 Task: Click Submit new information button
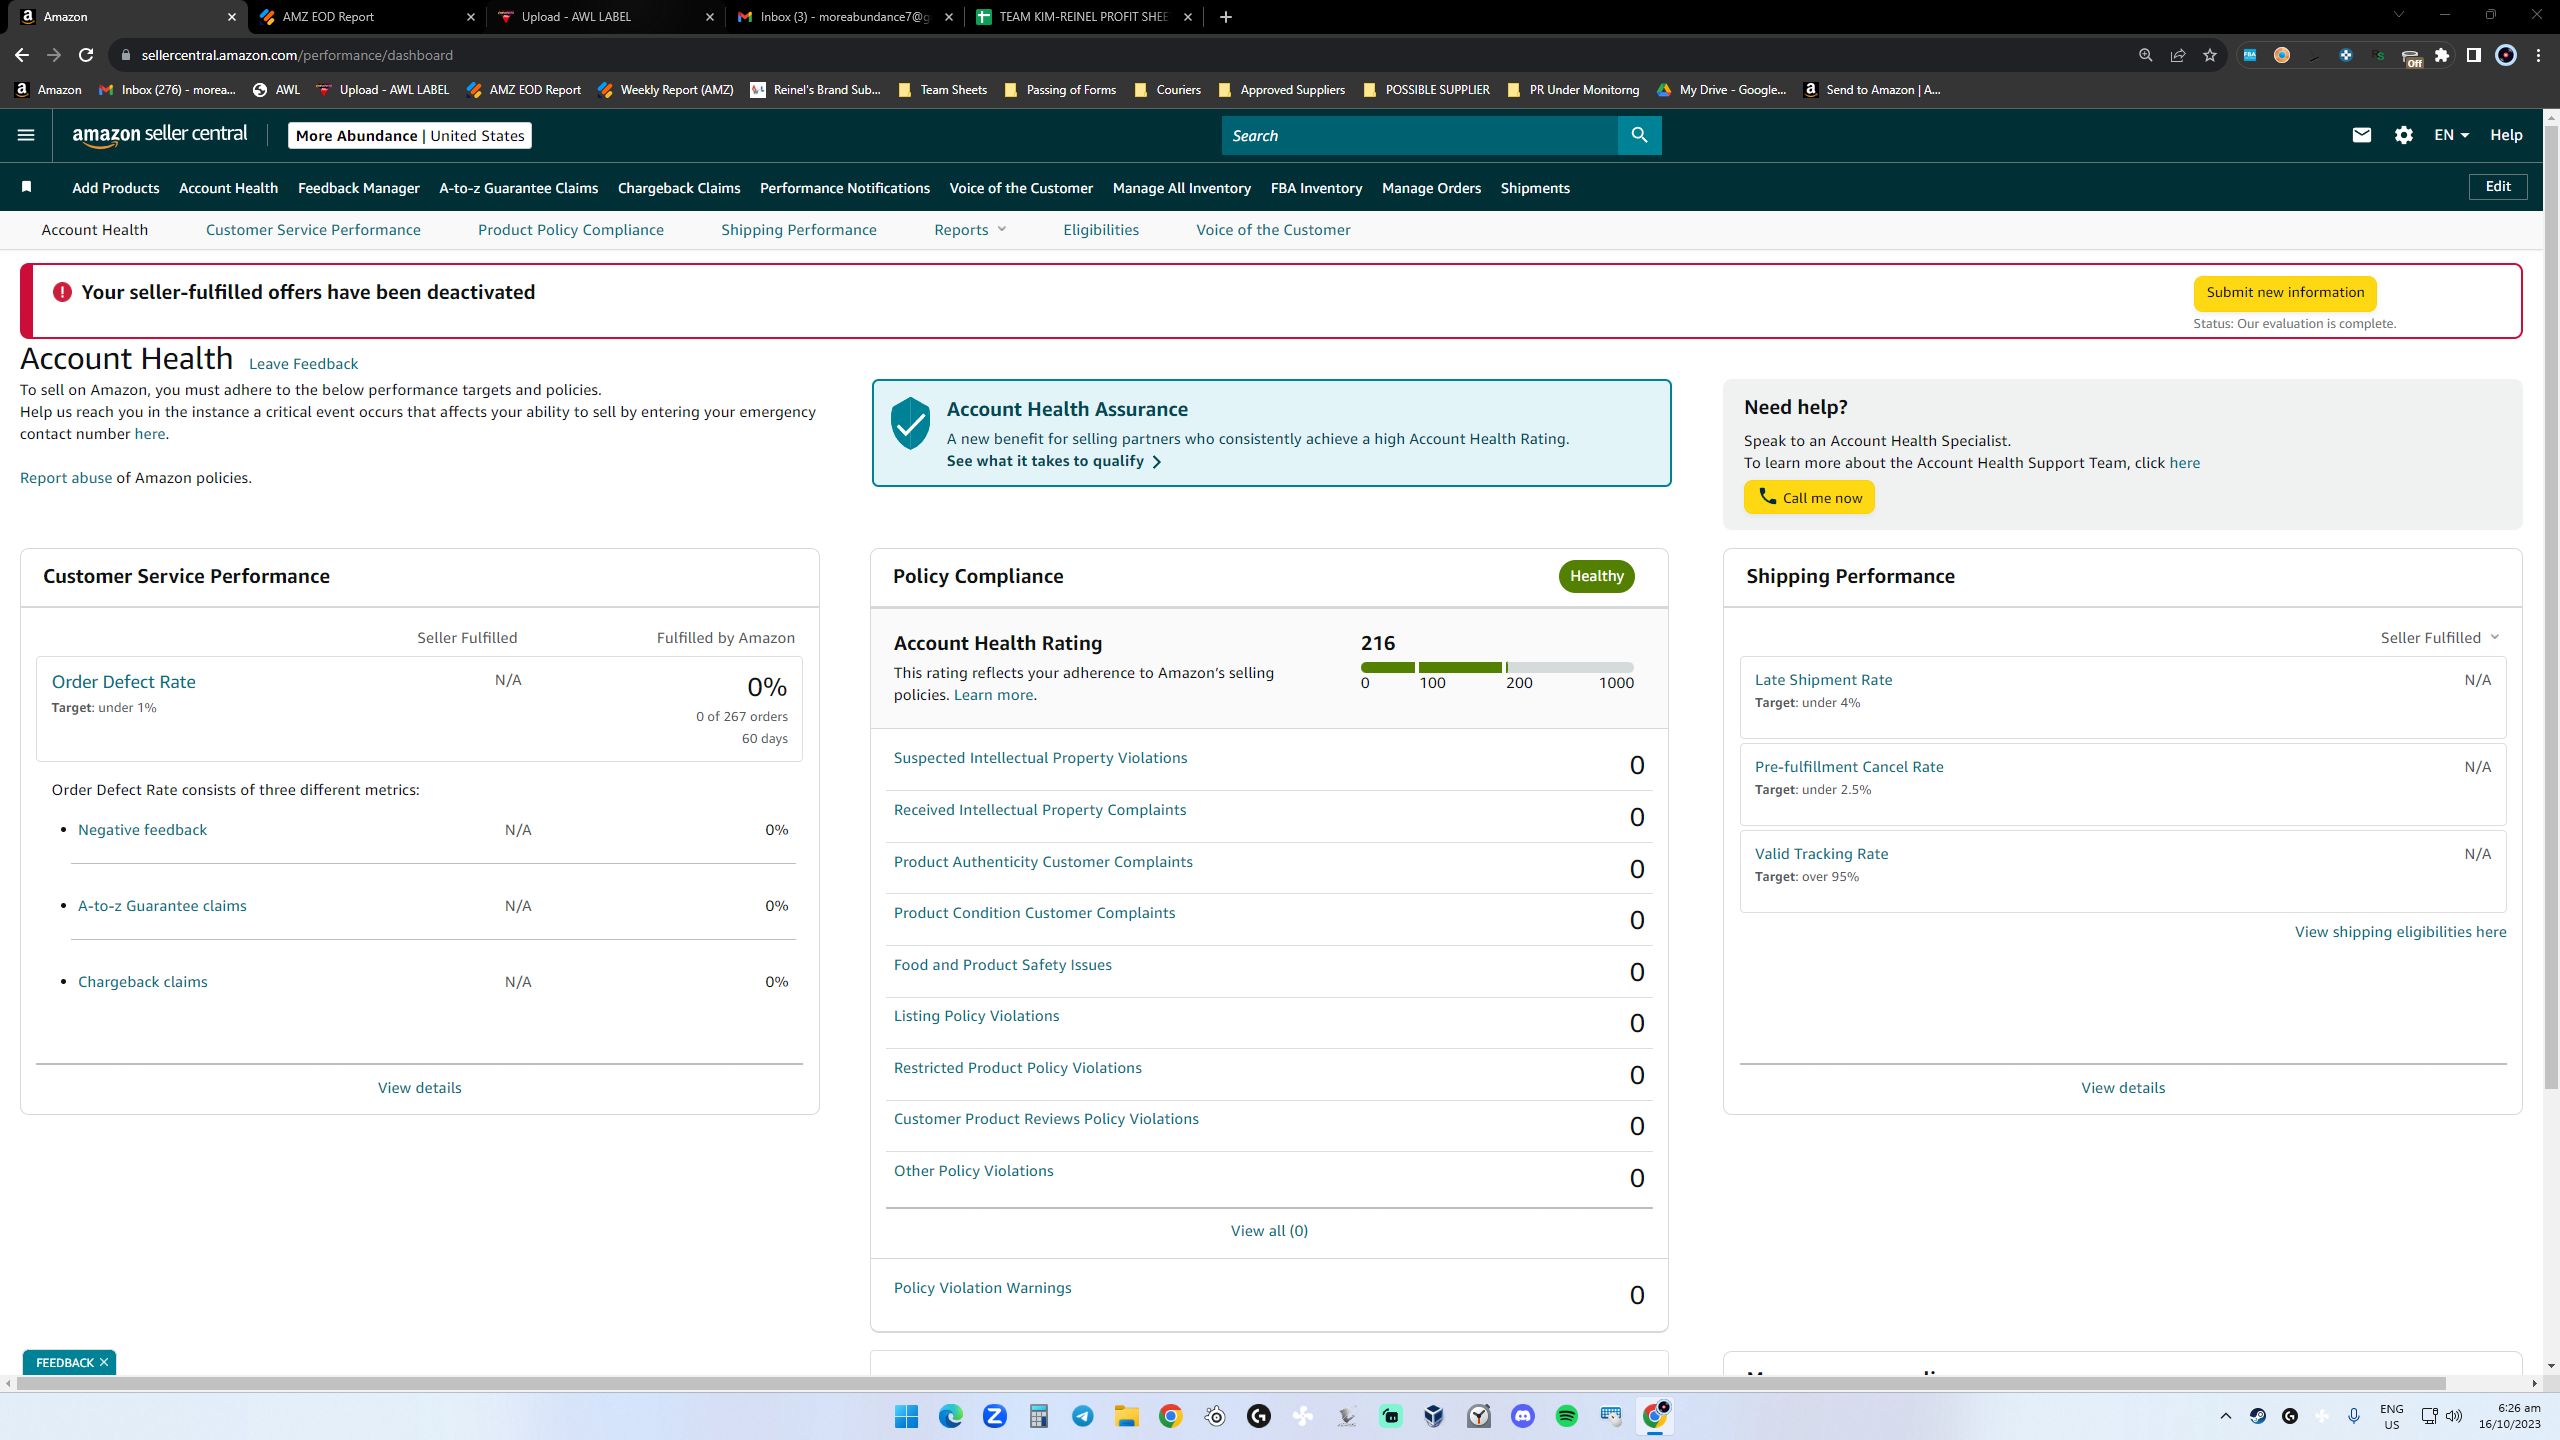[x=2285, y=293]
